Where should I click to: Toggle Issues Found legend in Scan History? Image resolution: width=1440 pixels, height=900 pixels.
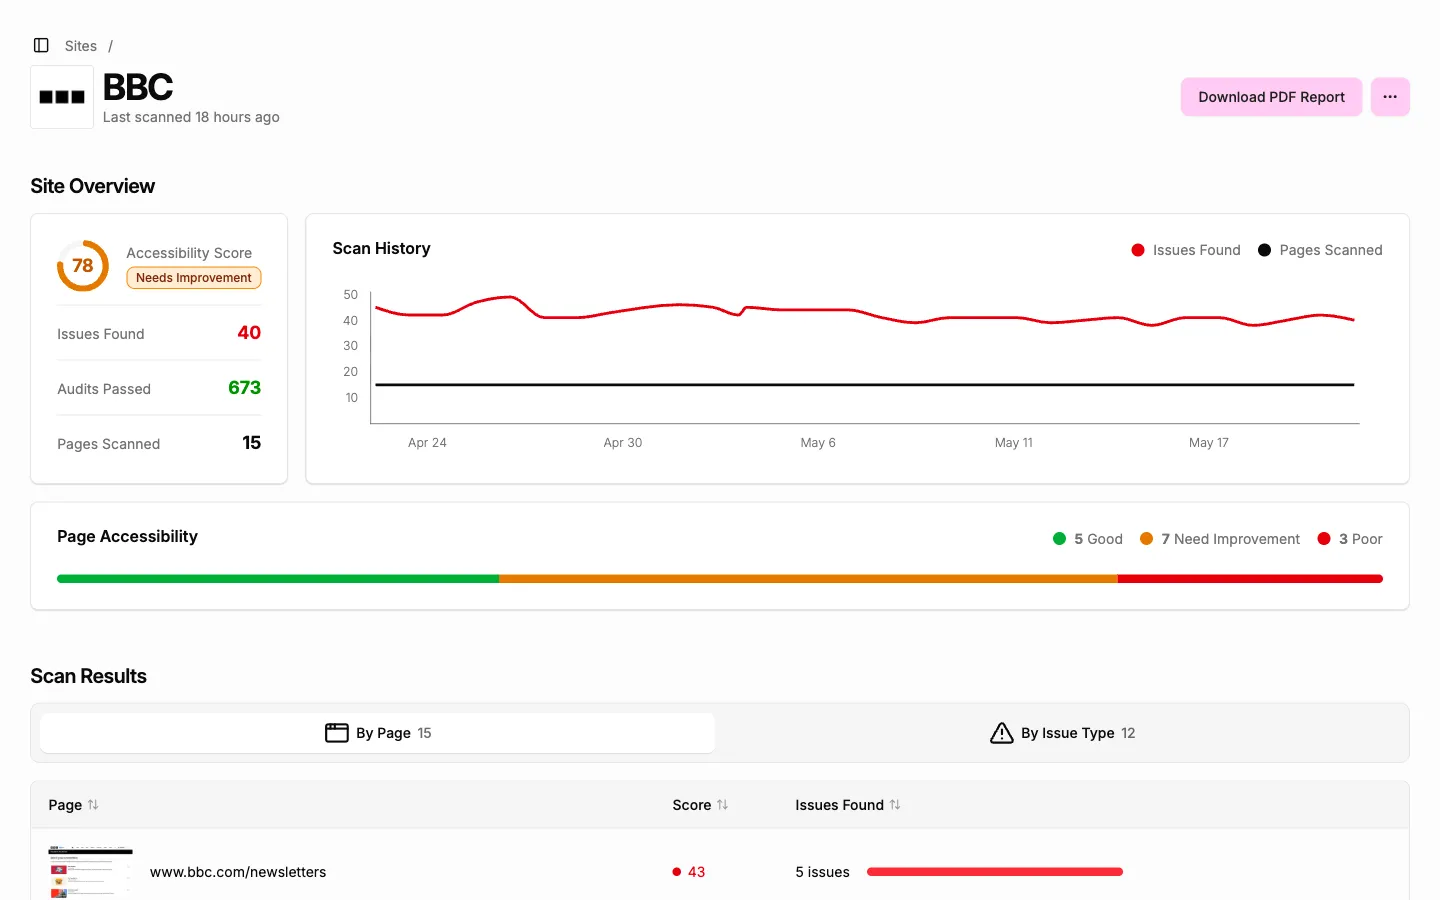tap(1186, 250)
